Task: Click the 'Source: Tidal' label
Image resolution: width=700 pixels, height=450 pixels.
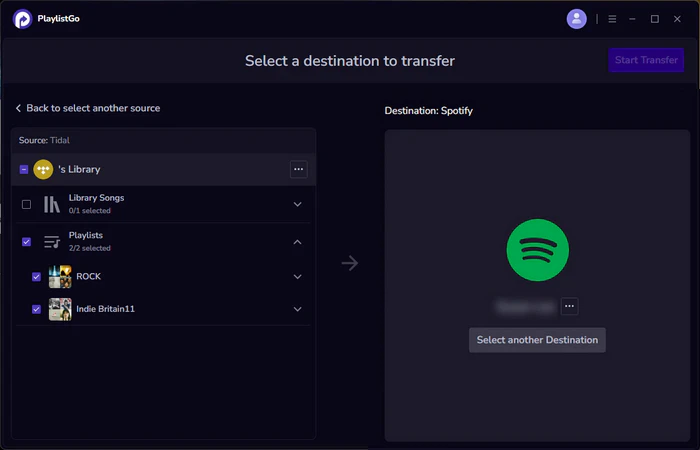Action: pos(44,140)
